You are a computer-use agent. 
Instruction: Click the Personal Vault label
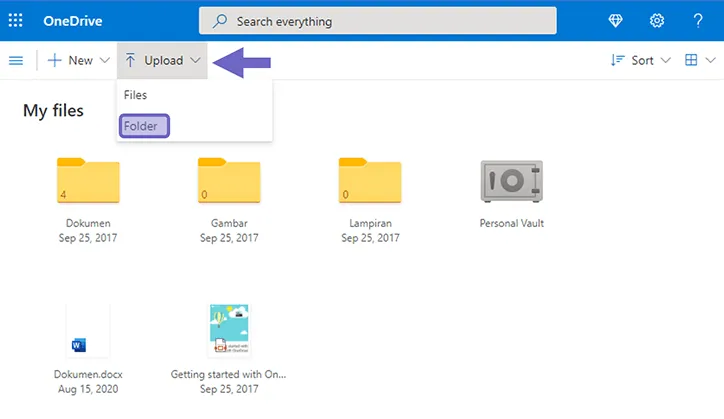[x=512, y=223]
